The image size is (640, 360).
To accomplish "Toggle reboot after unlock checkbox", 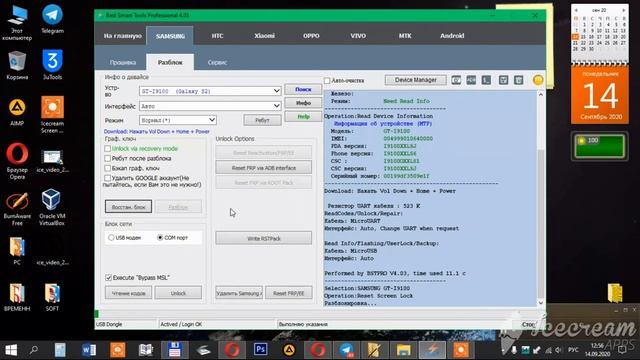I will point(108,158).
